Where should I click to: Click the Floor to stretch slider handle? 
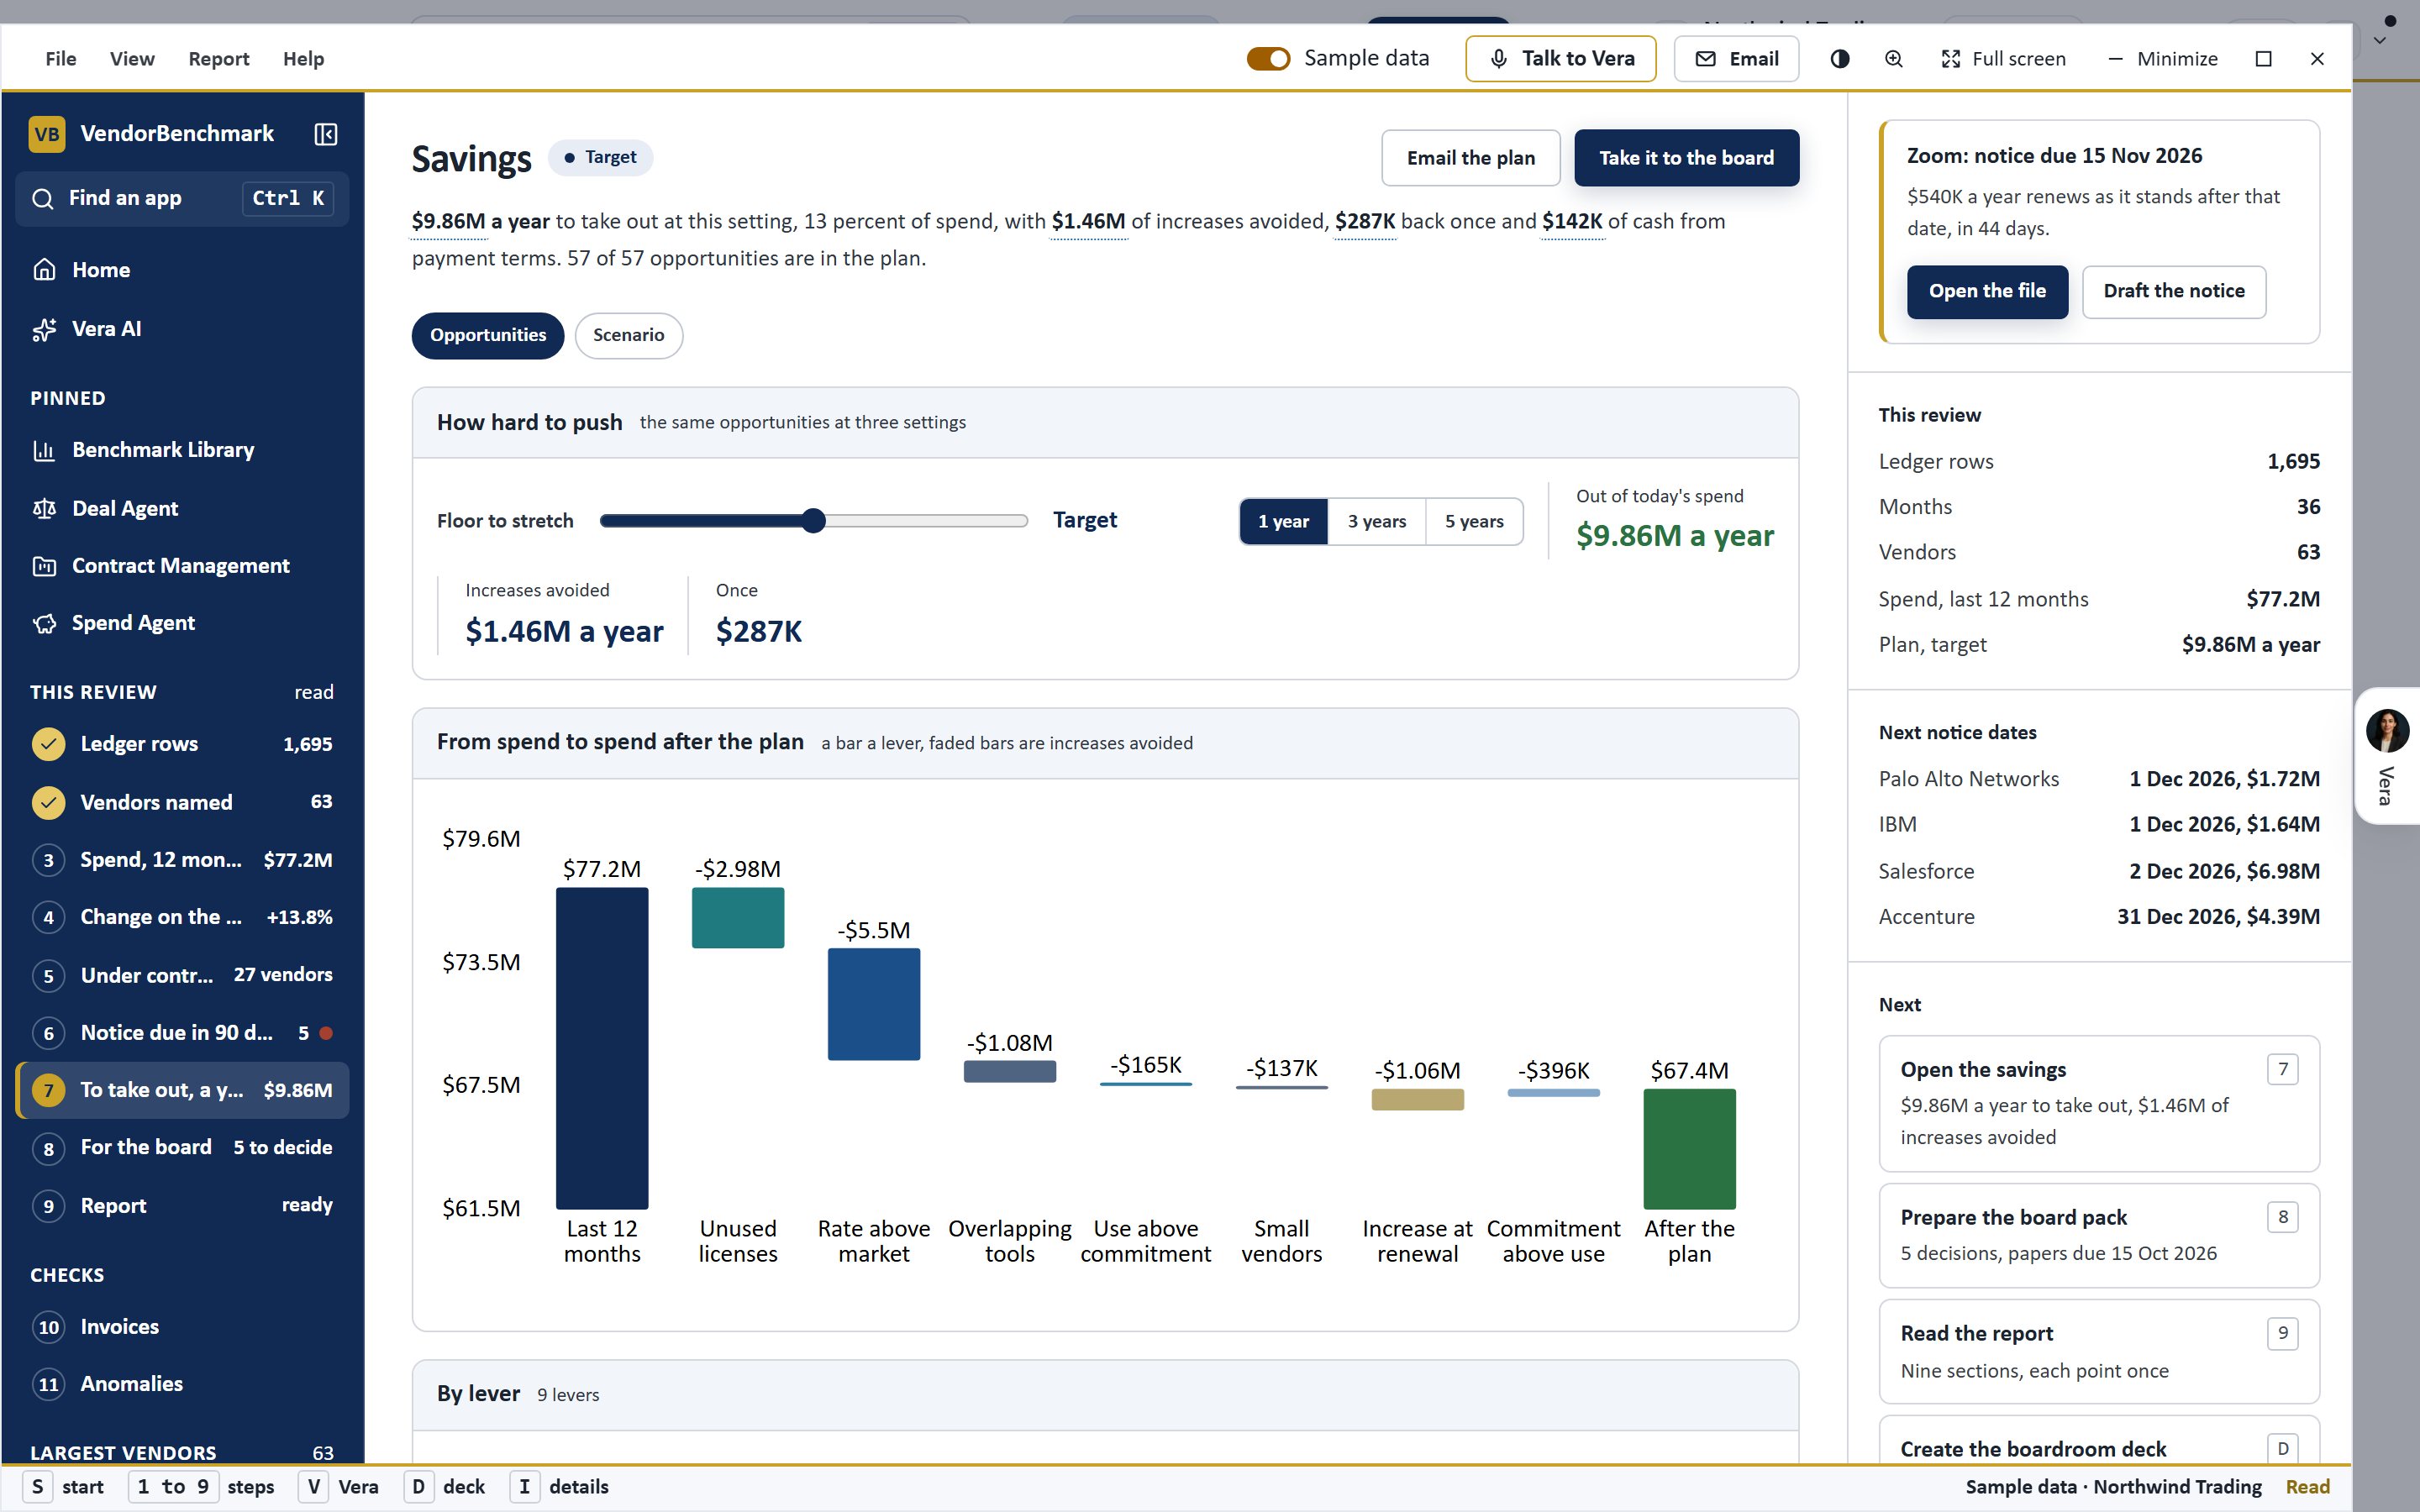pyautogui.click(x=814, y=520)
